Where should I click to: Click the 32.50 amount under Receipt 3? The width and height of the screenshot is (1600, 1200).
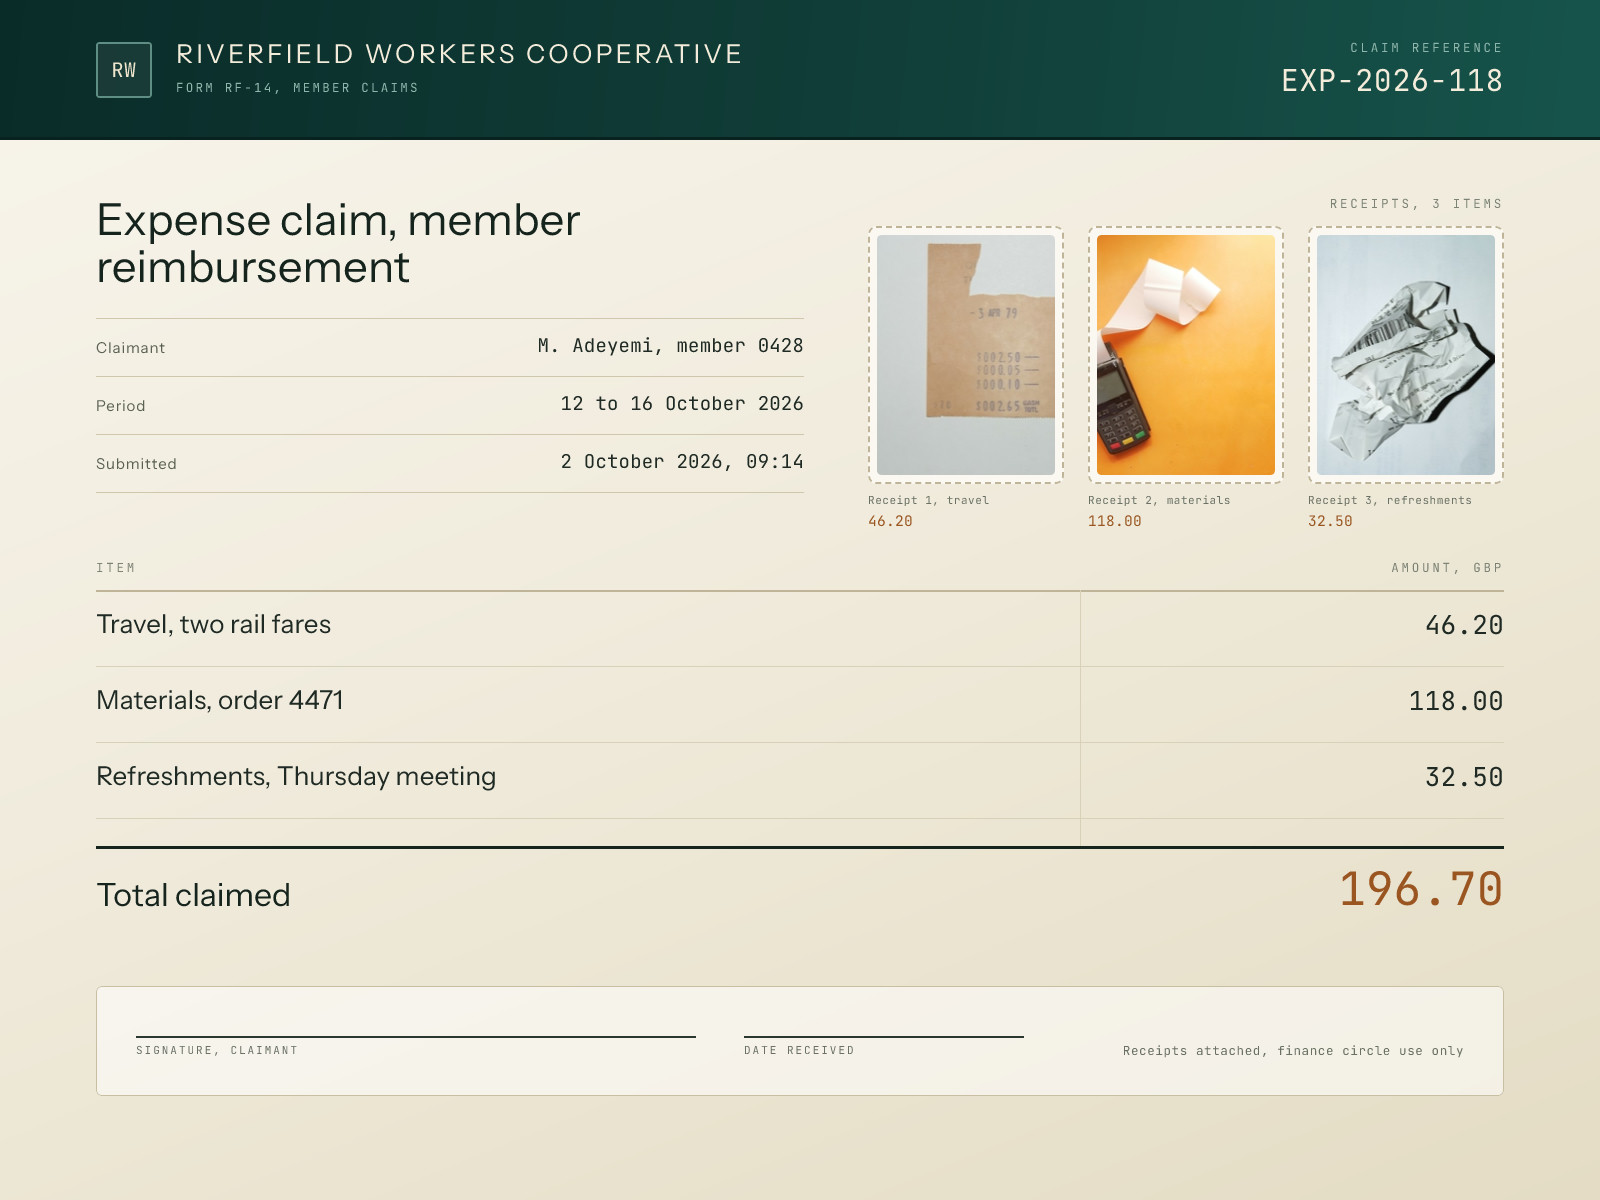click(x=1330, y=521)
